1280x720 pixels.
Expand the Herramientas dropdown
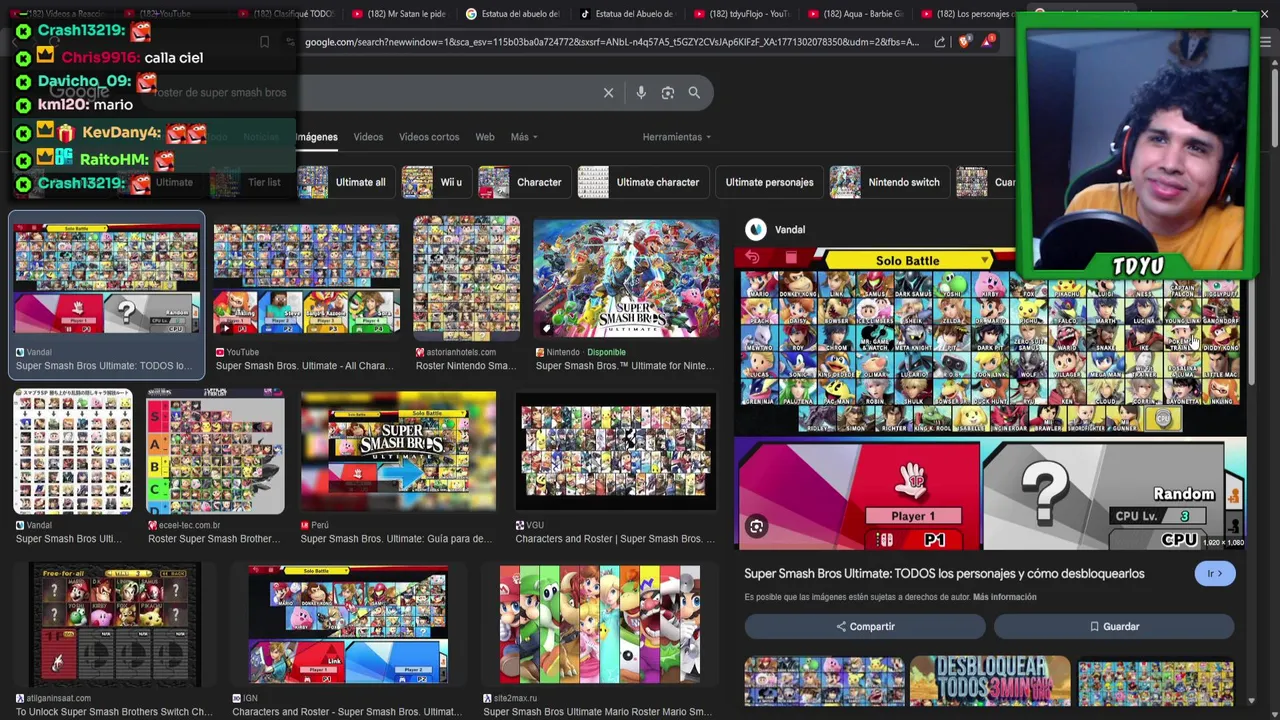tap(677, 137)
